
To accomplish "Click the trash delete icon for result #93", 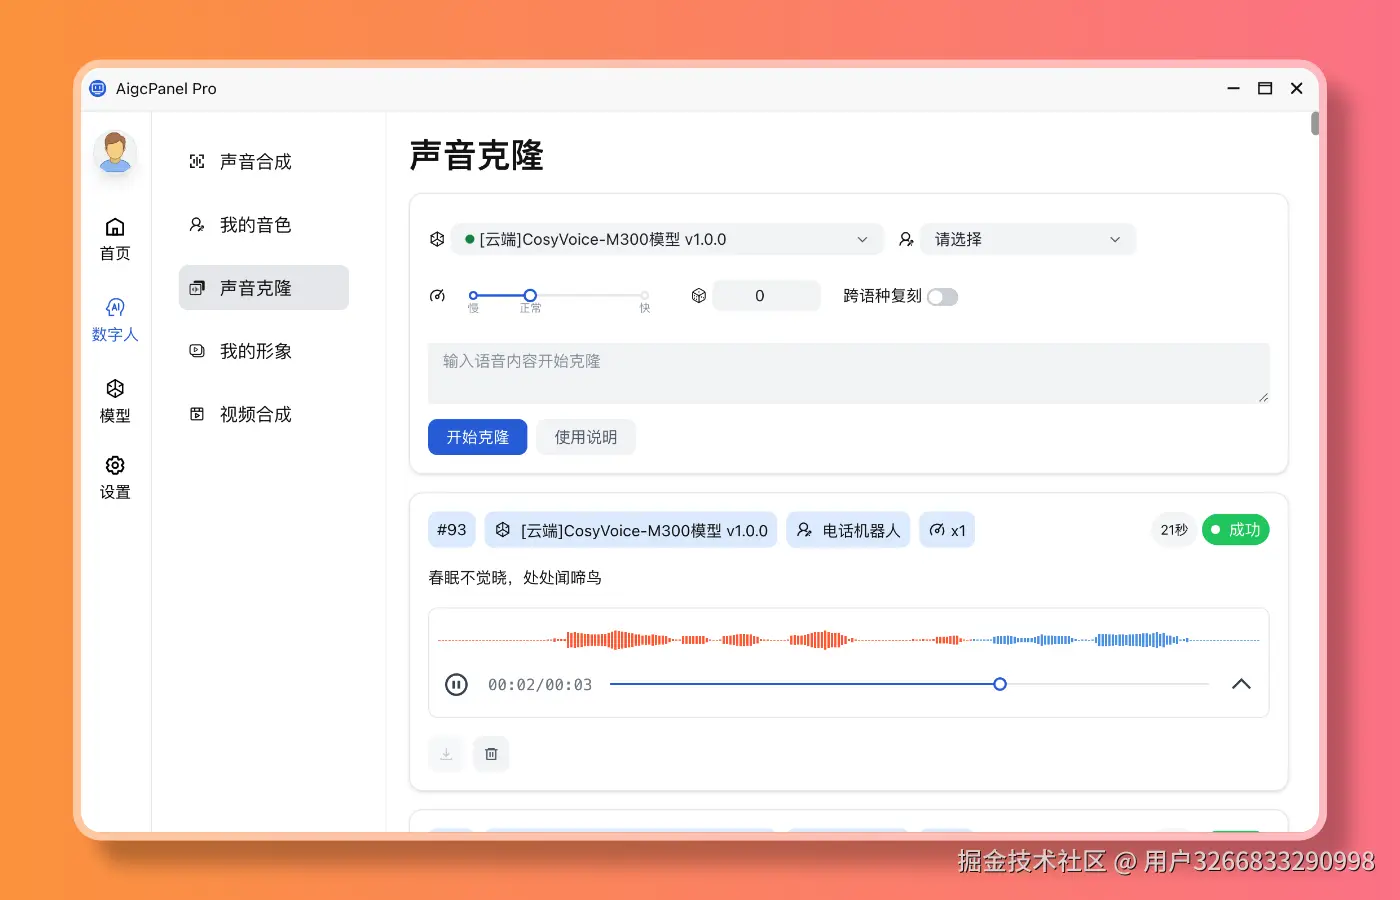I will click(491, 754).
